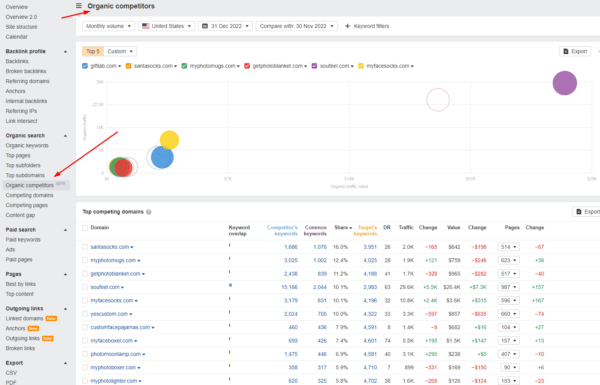The image size is (600, 385).
Task: Collapse the Backlink profile sidebar section
Action: [65, 51]
